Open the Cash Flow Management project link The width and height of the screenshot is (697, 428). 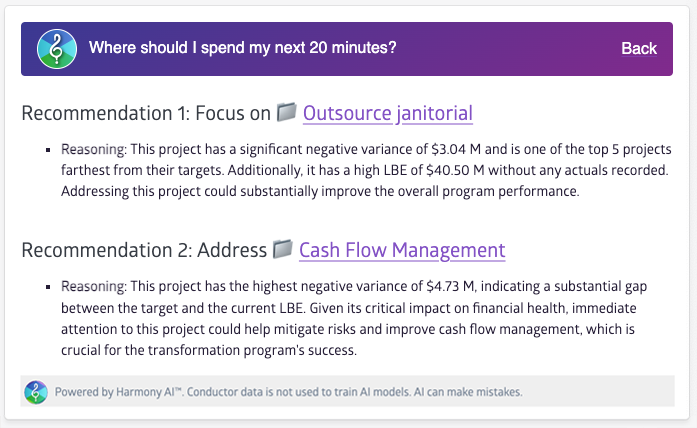402,250
